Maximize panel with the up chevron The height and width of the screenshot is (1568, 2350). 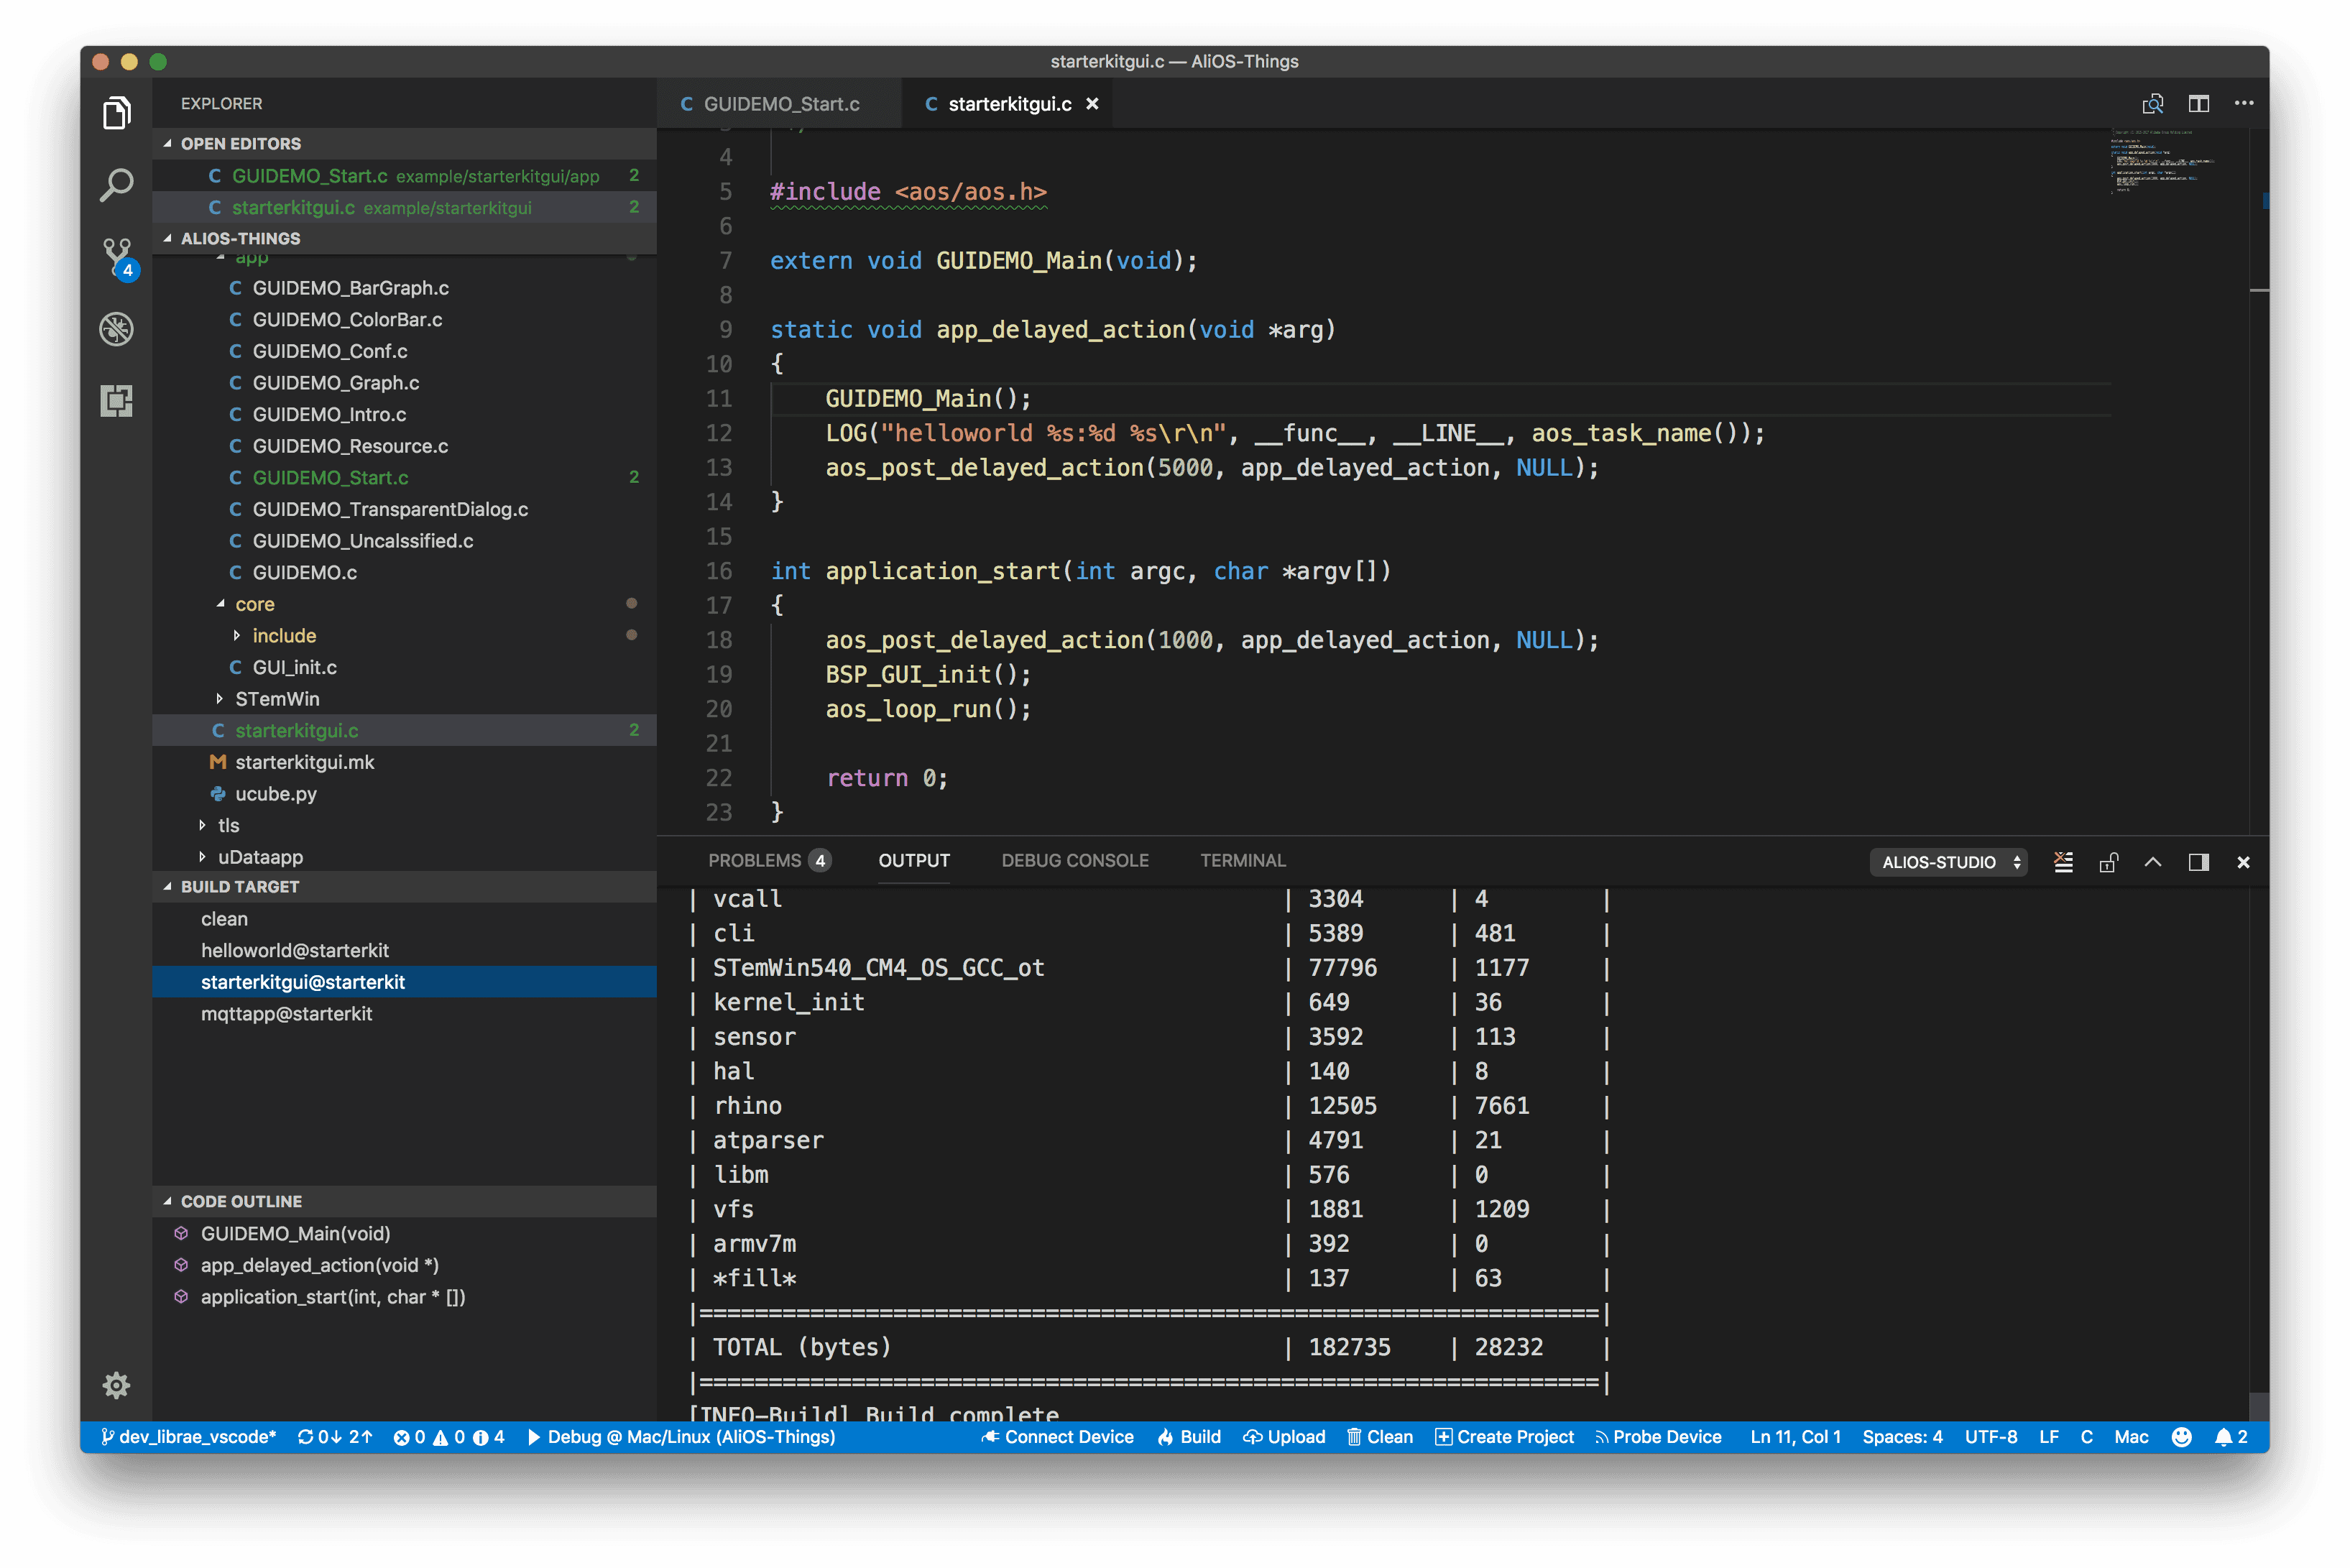click(2153, 862)
